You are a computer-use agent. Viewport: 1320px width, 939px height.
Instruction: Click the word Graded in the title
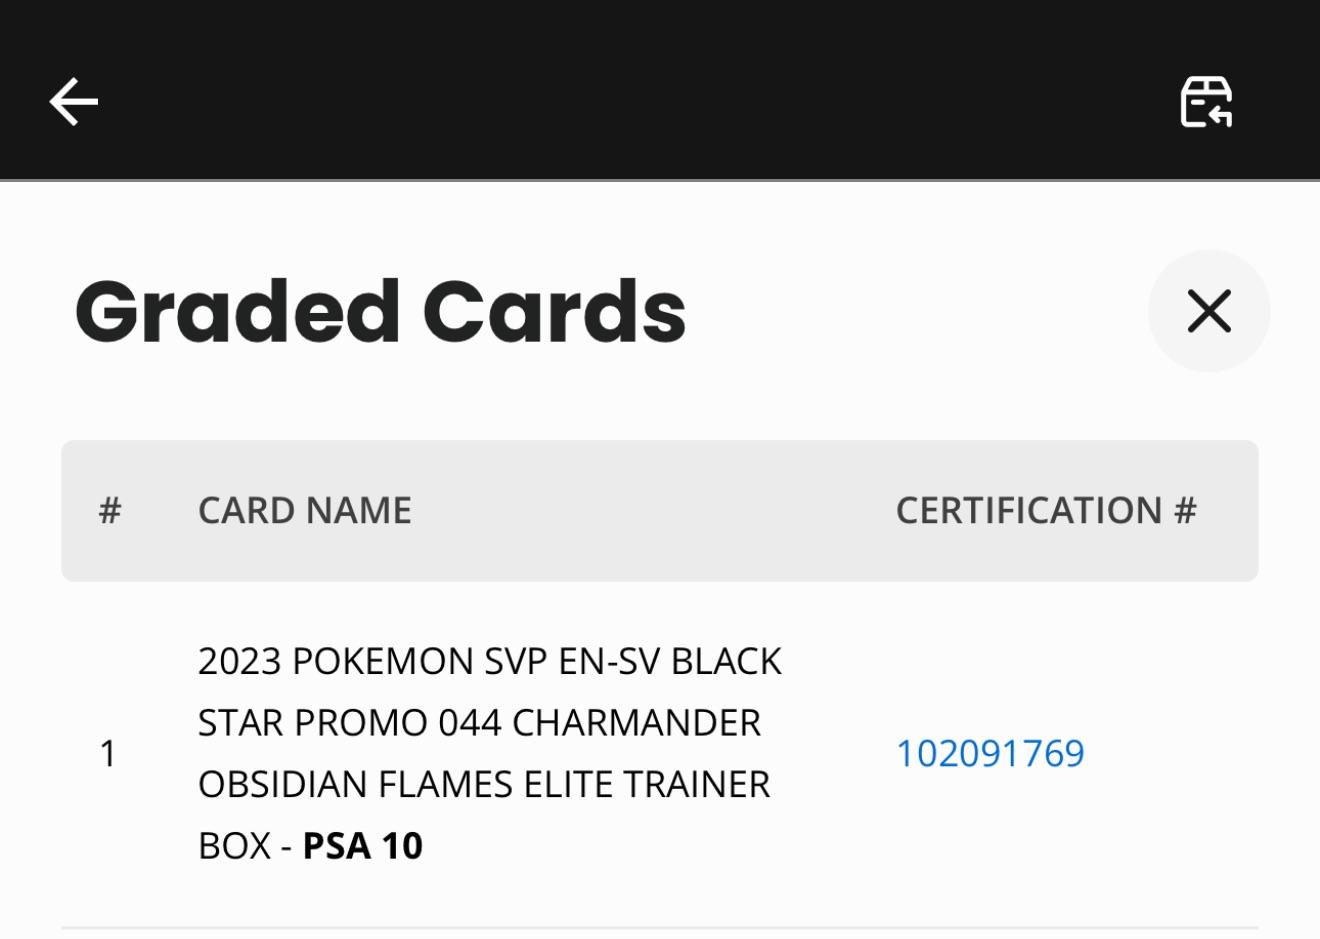point(238,311)
